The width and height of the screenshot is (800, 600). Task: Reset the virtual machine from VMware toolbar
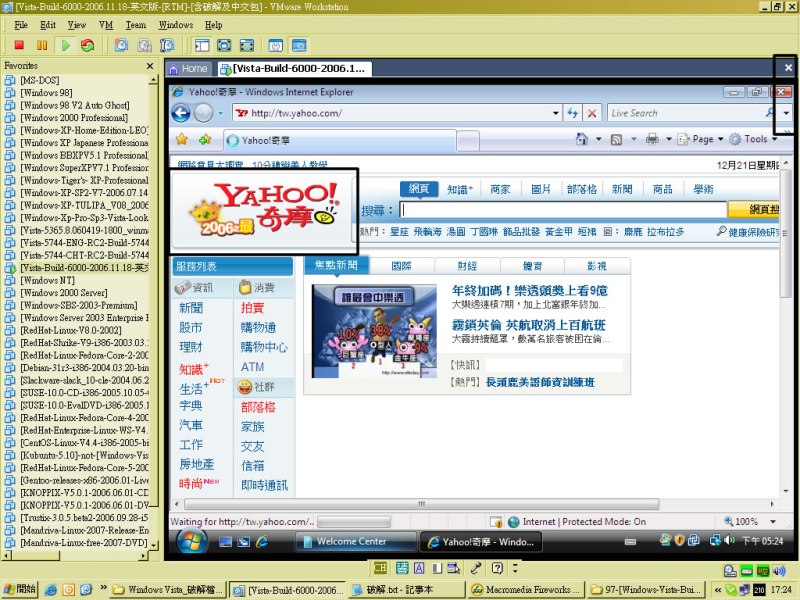coord(87,45)
